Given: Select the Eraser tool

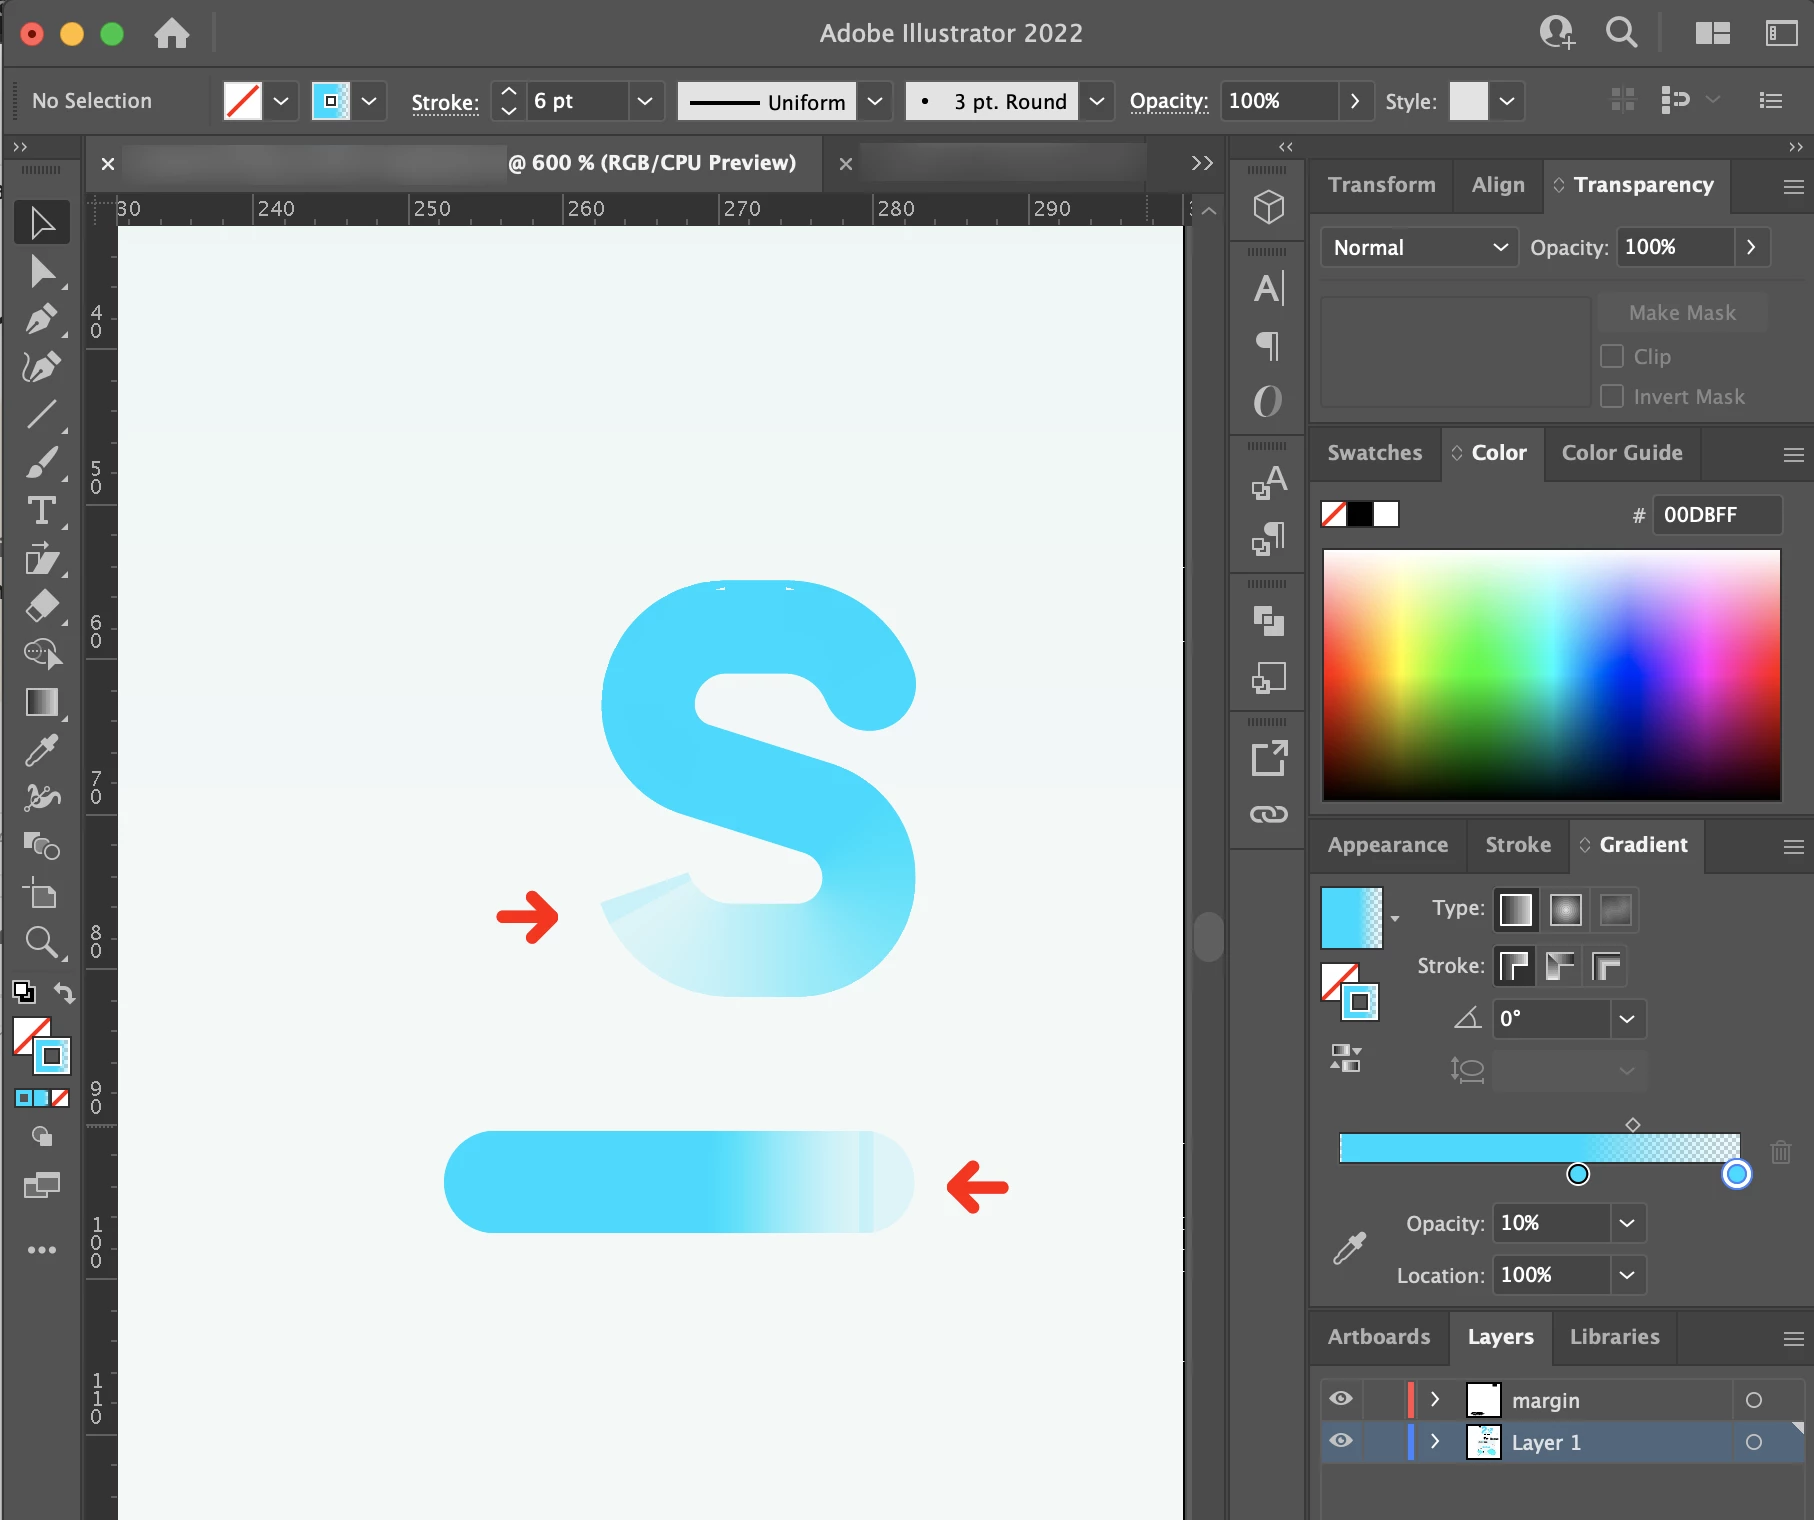Looking at the screenshot, I should pos(42,607).
